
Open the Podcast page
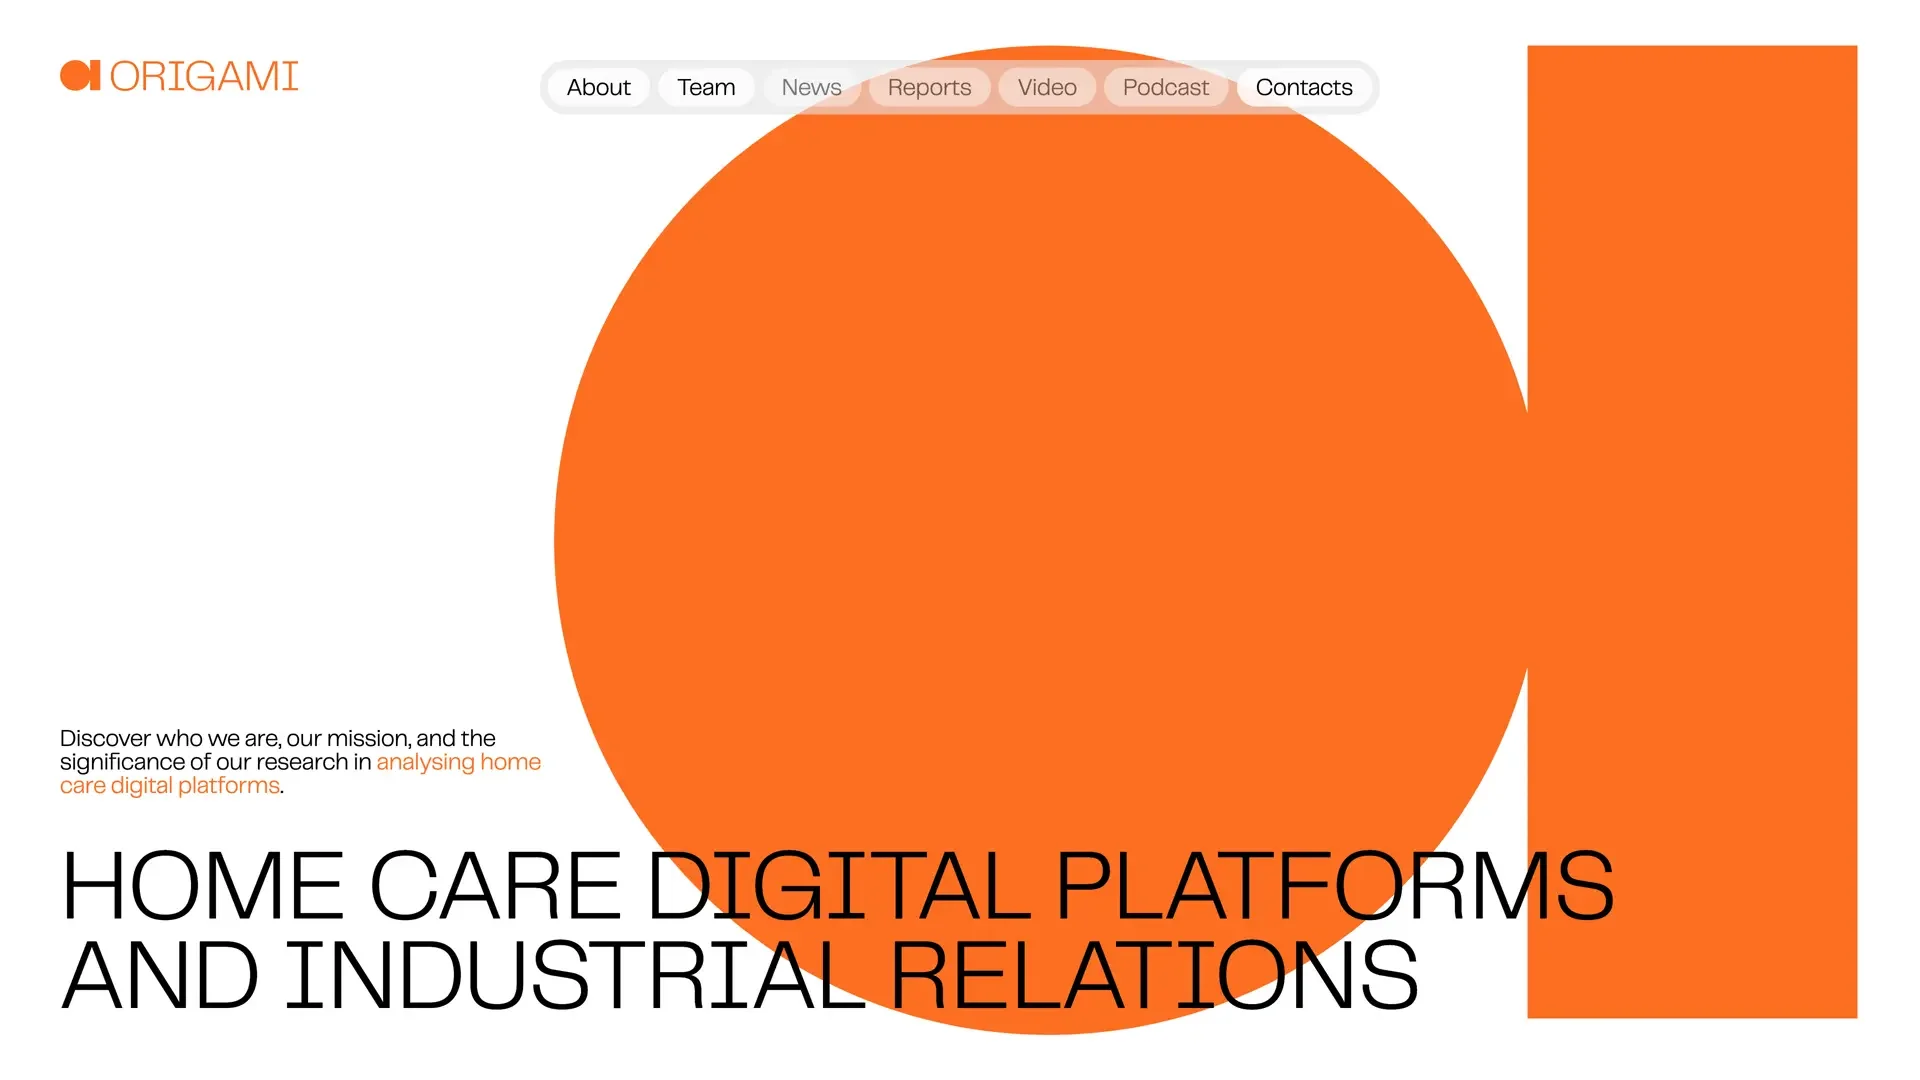click(x=1165, y=88)
